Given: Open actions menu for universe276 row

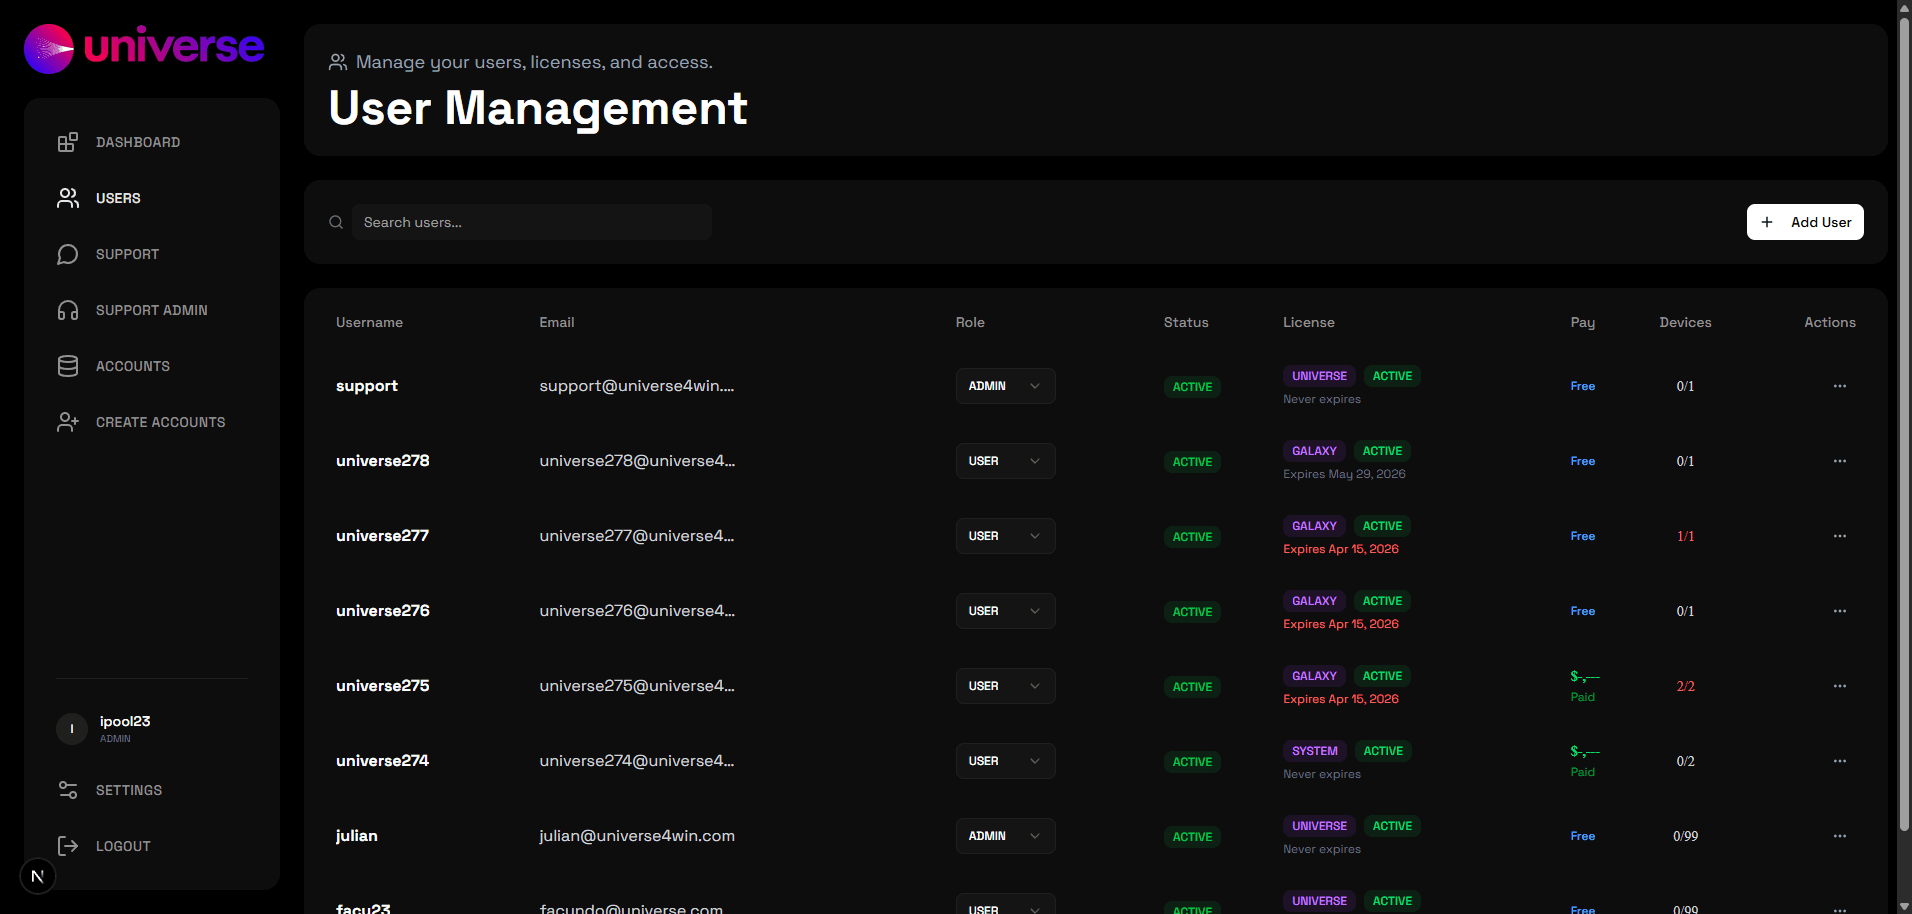Looking at the screenshot, I should [1840, 611].
